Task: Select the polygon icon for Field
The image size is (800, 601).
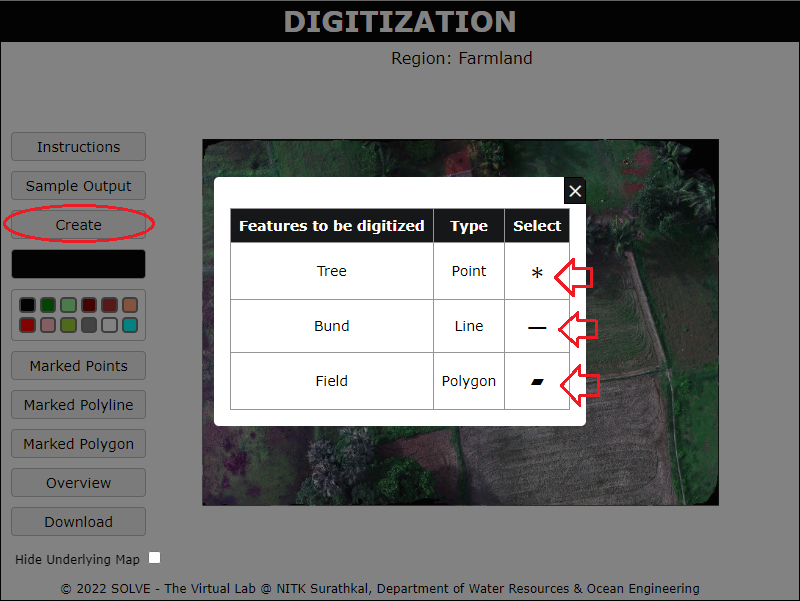Action: tap(537, 382)
